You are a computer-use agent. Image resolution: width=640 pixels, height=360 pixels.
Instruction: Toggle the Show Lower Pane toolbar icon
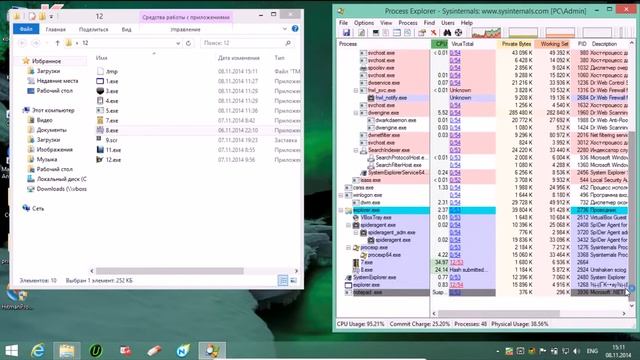[x=397, y=33]
